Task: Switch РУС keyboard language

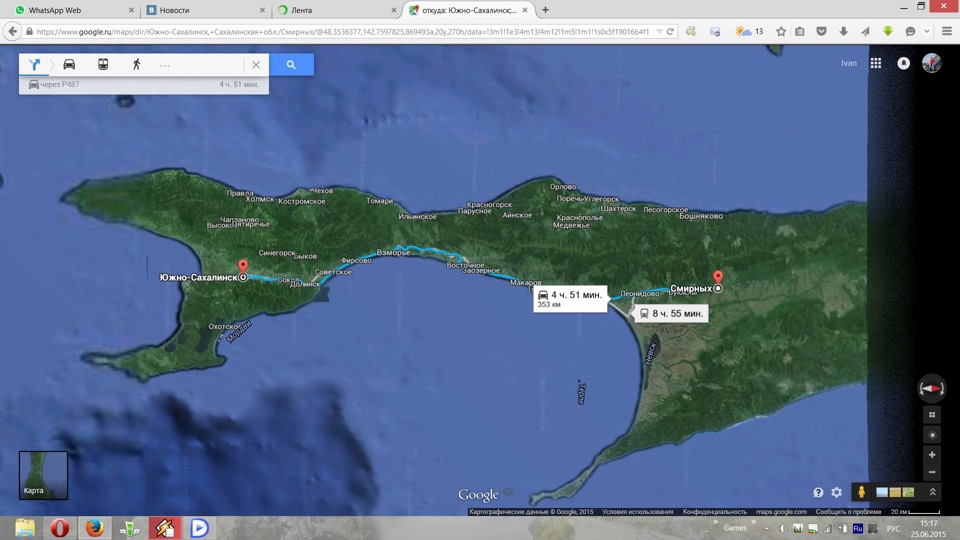Action: 893,528
